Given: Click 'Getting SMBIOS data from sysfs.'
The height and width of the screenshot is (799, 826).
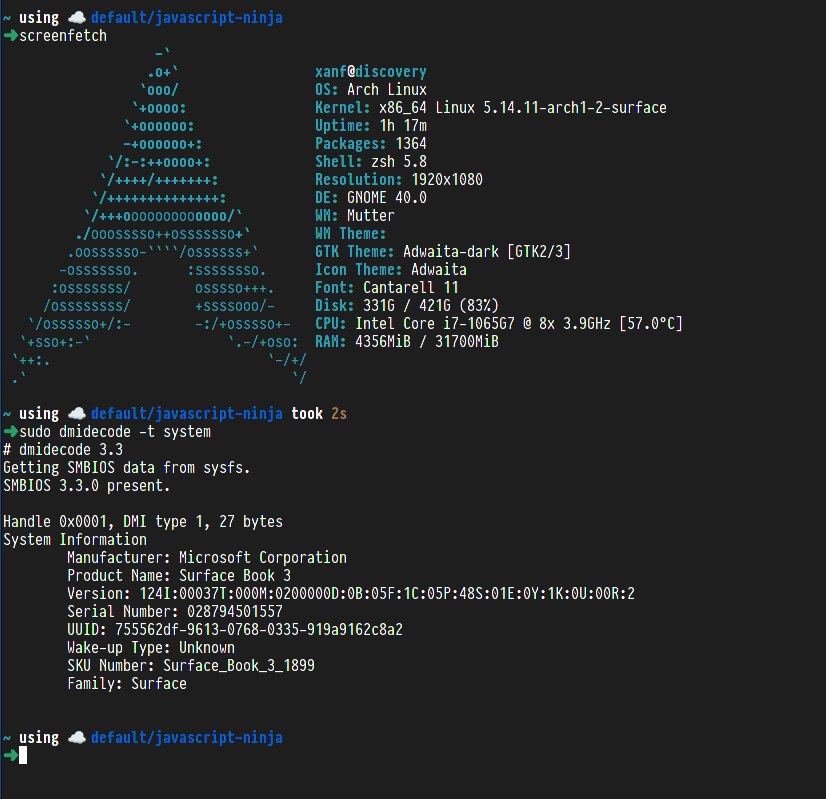Looking at the screenshot, I should click(x=127, y=467).
